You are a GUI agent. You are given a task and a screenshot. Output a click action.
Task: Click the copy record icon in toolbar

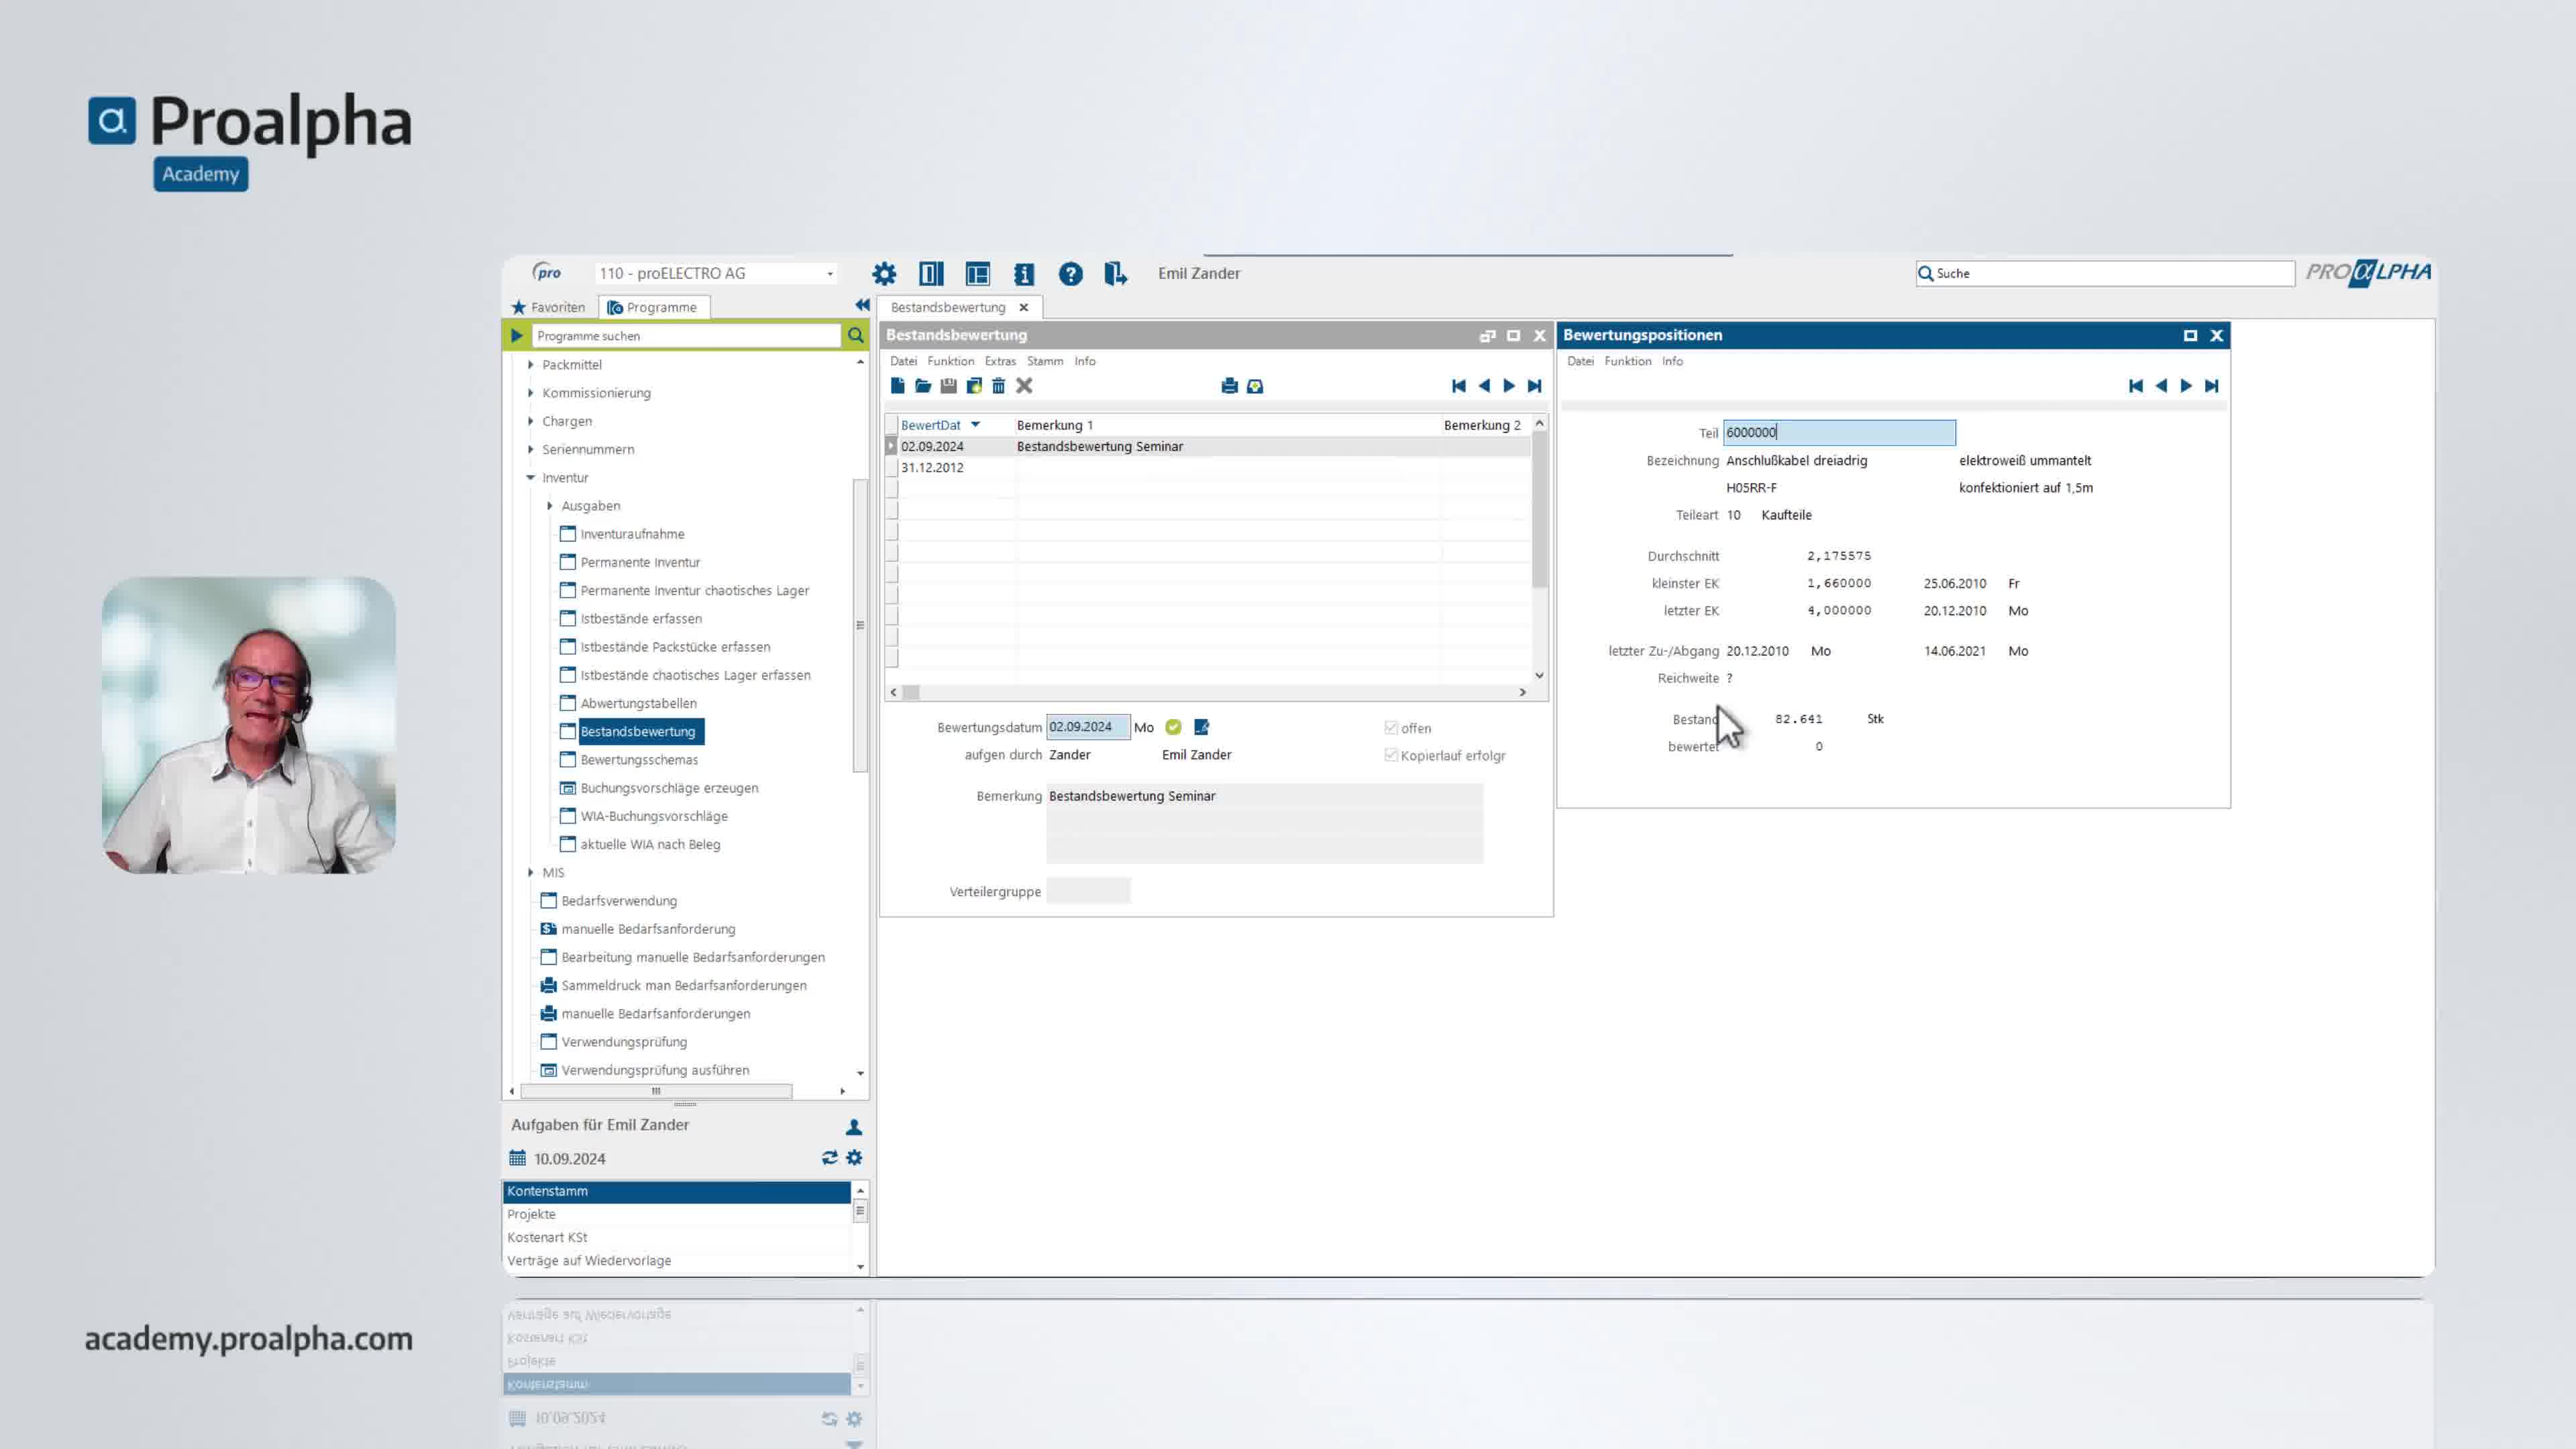pos(973,386)
